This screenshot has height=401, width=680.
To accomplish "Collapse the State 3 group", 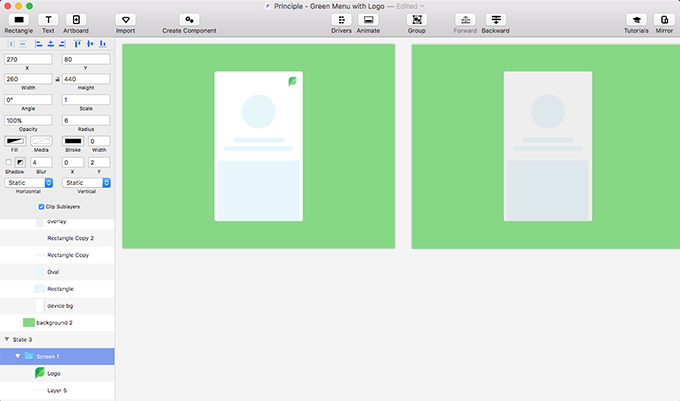I will click(x=7, y=340).
